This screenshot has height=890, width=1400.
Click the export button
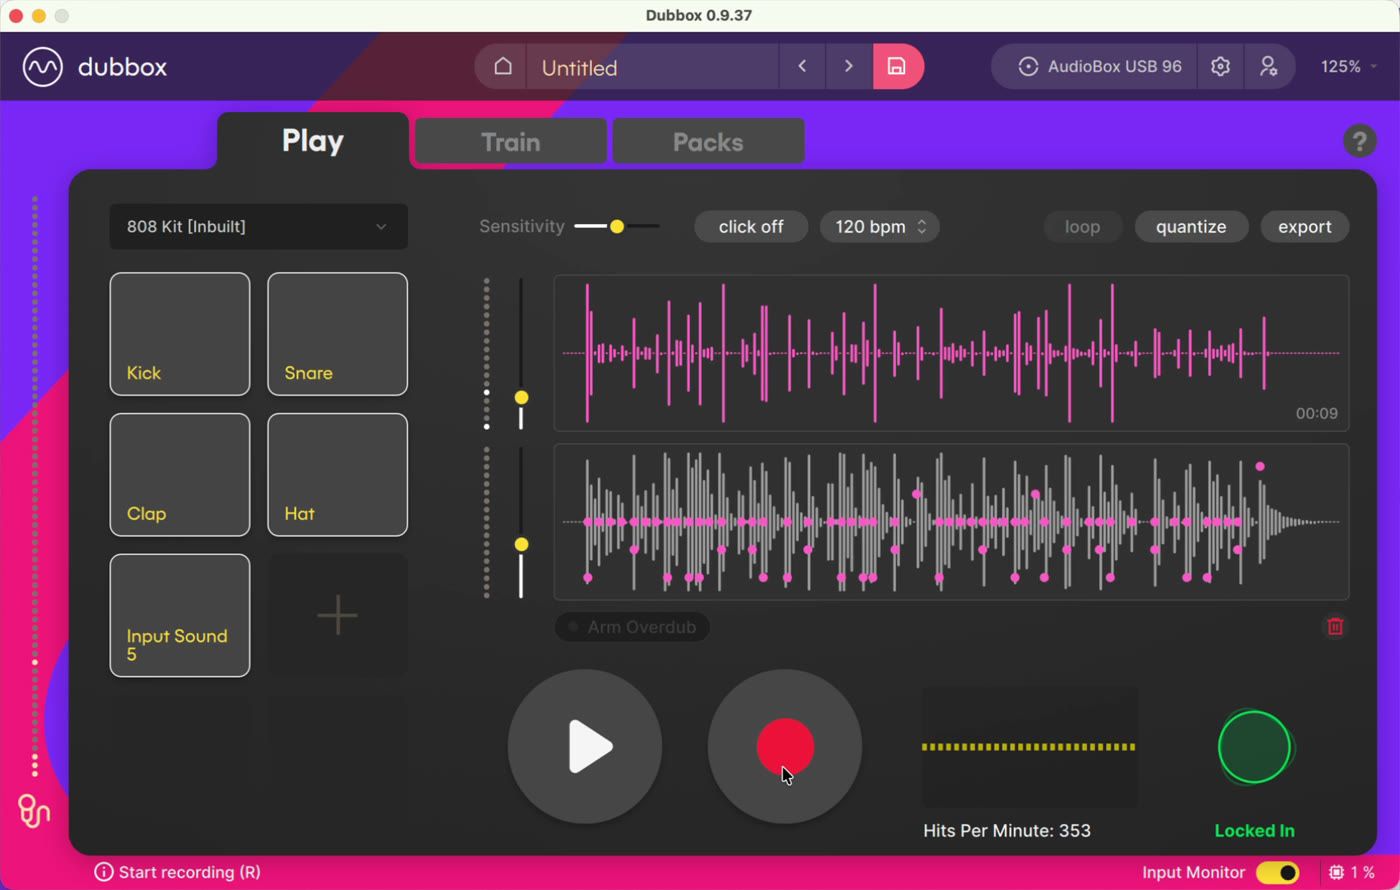tap(1305, 227)
